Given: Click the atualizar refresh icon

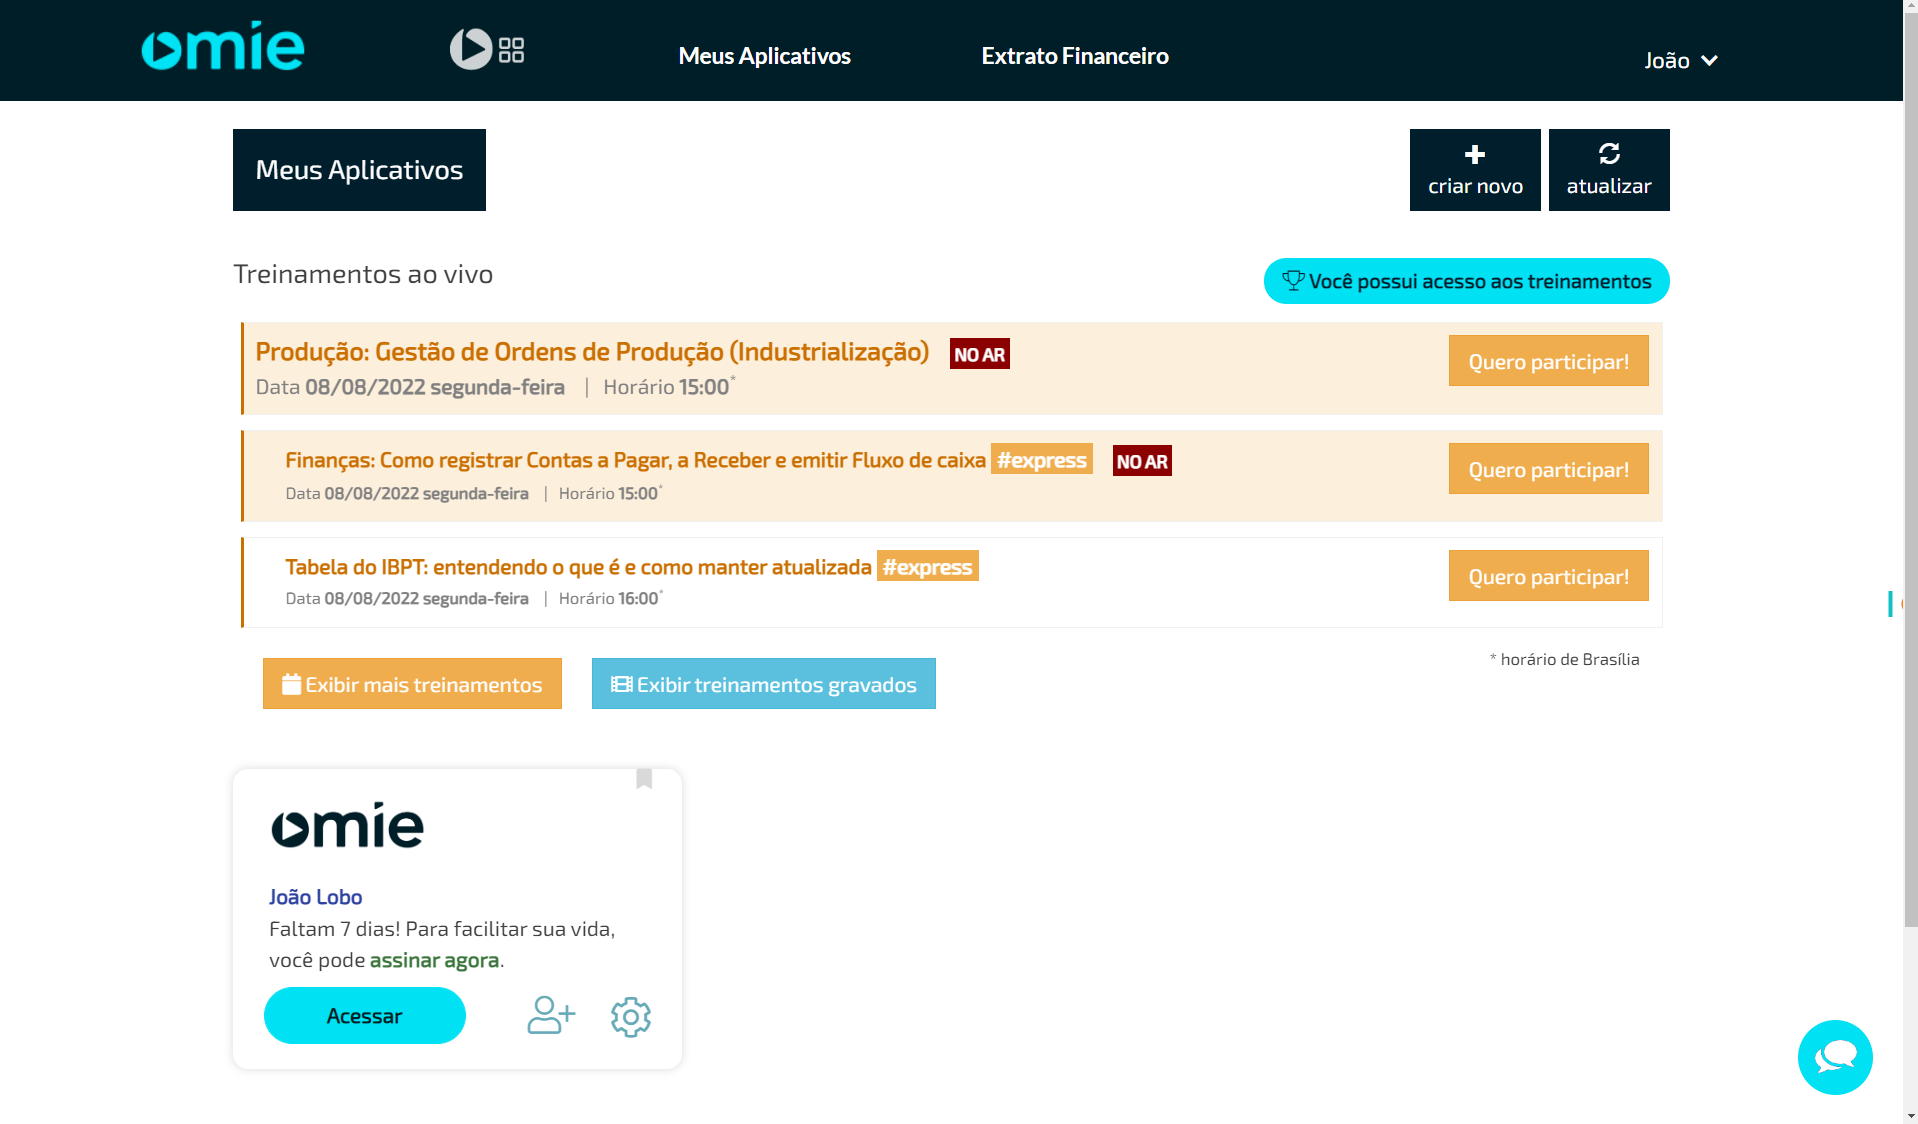Looking at the screenshot, I should pos(1607,155).
